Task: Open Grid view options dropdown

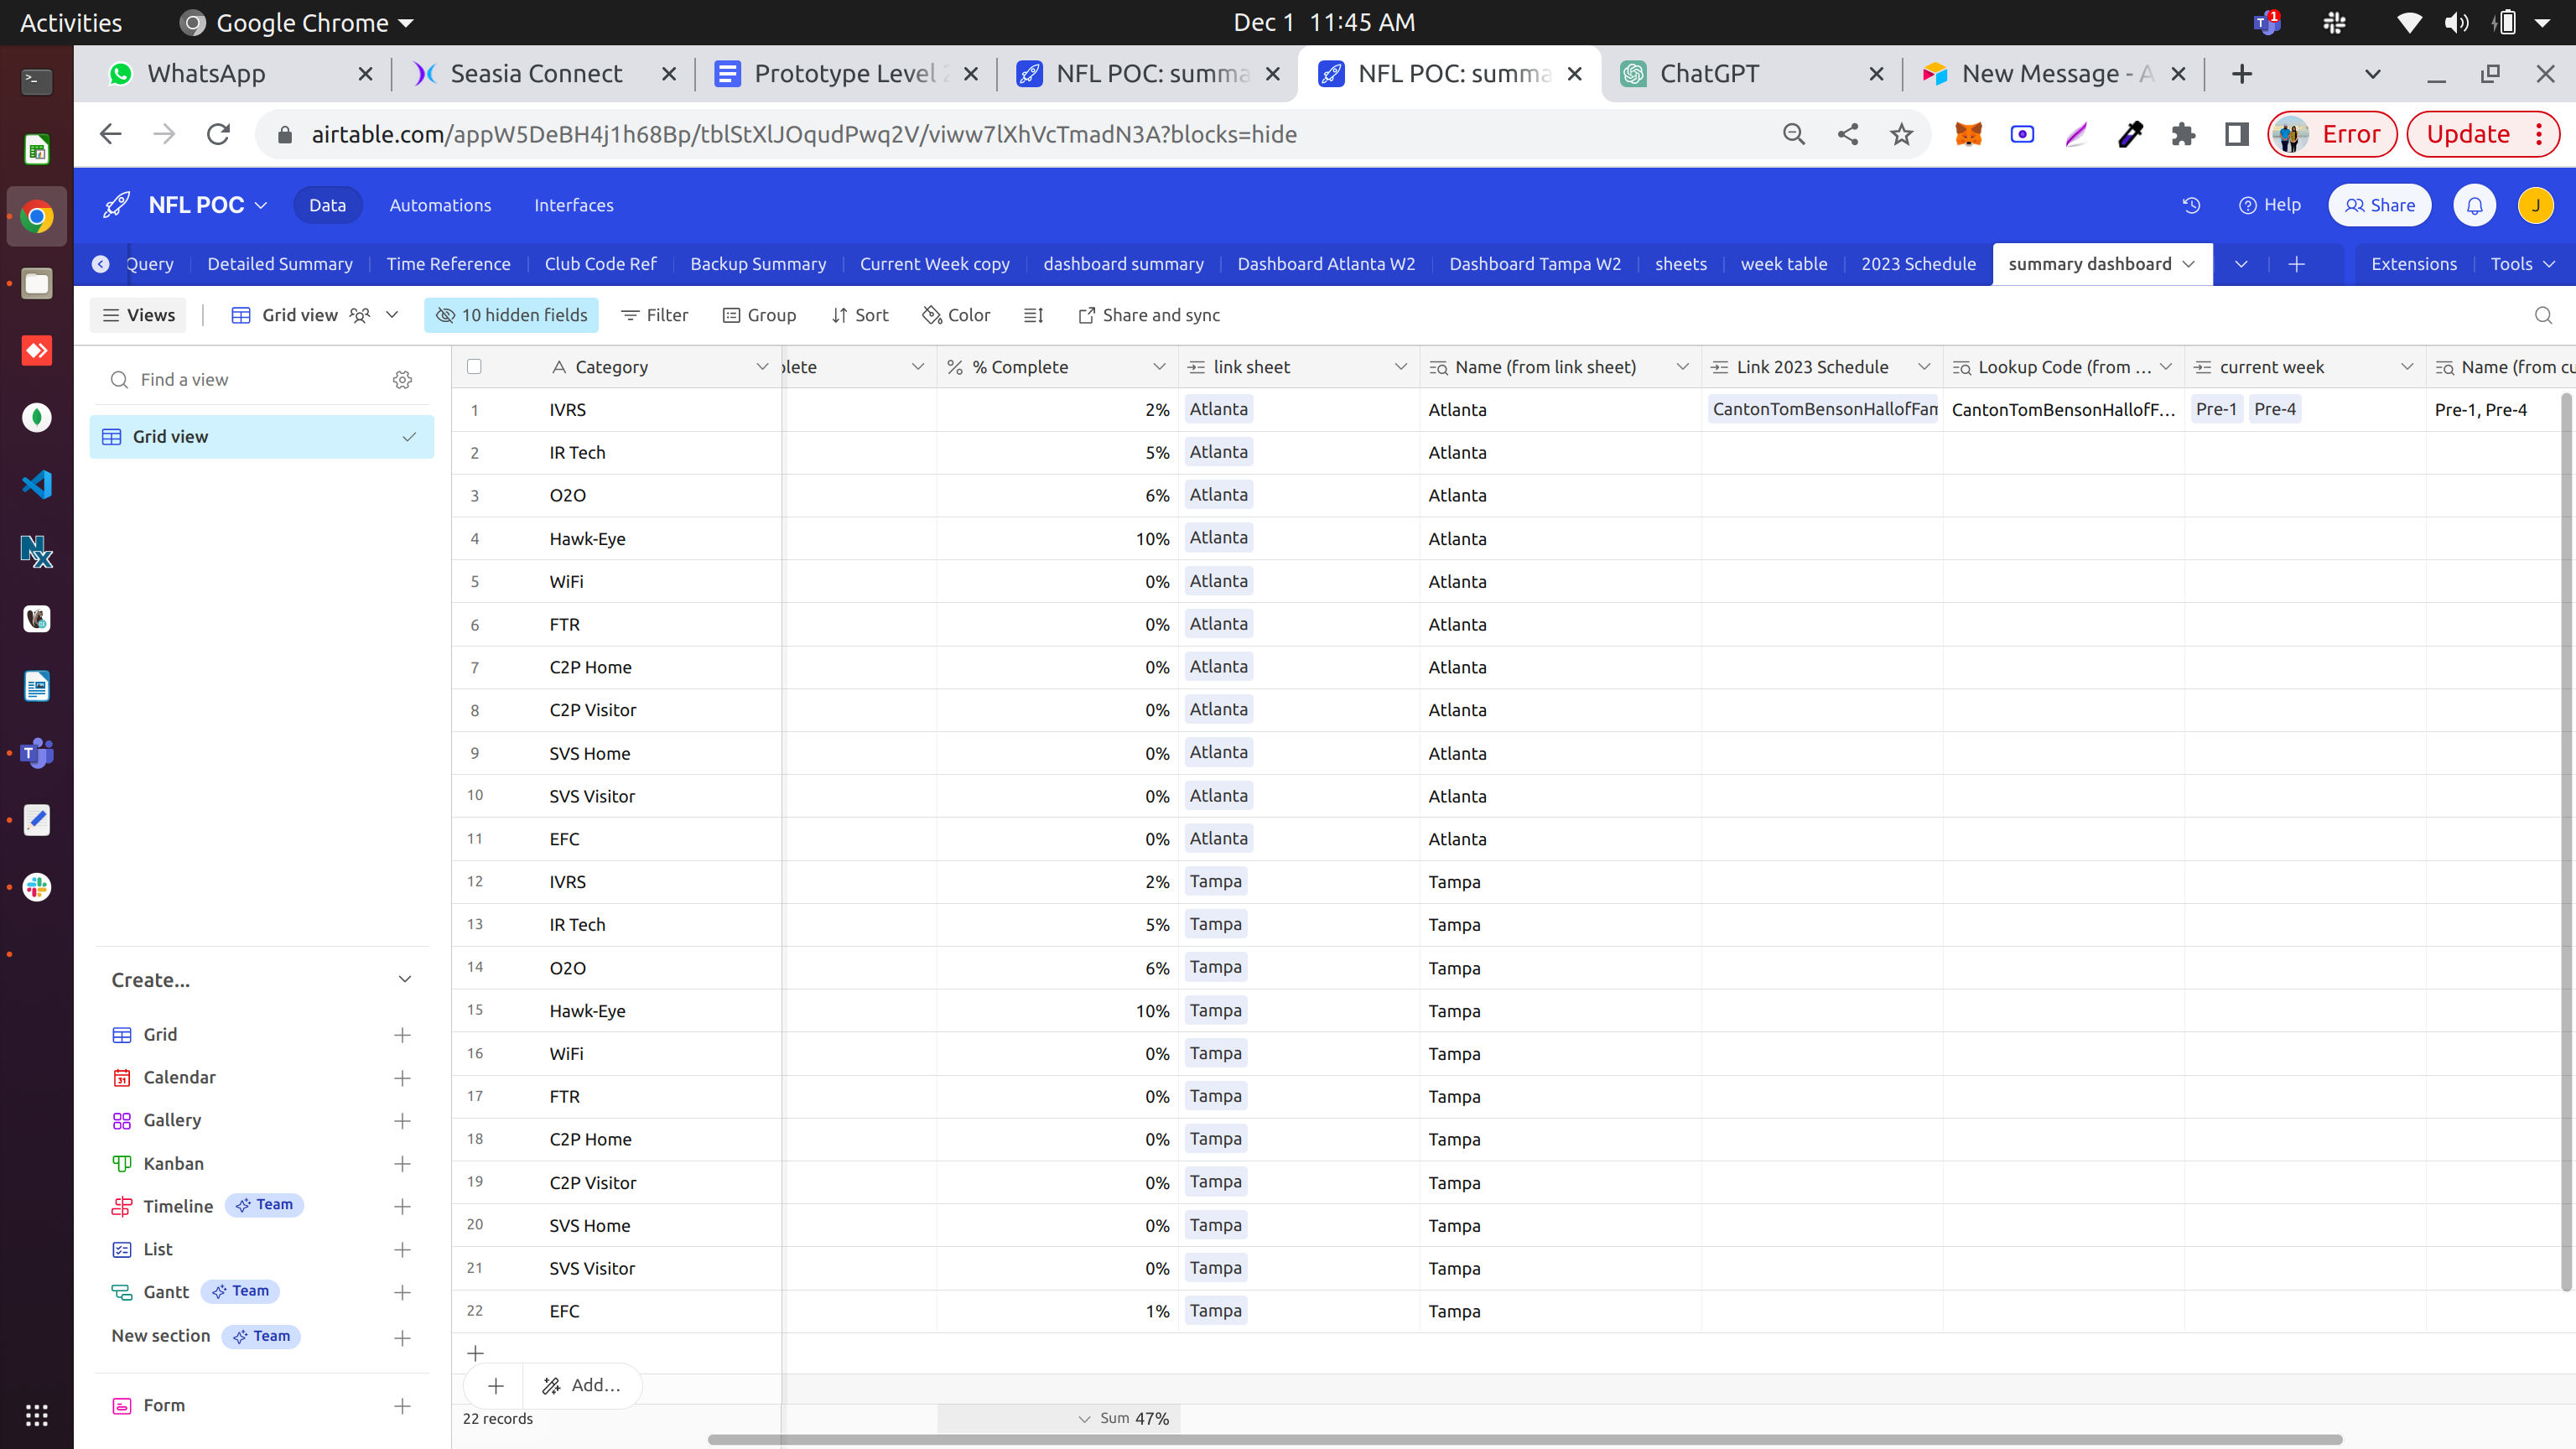Action: 392,315
